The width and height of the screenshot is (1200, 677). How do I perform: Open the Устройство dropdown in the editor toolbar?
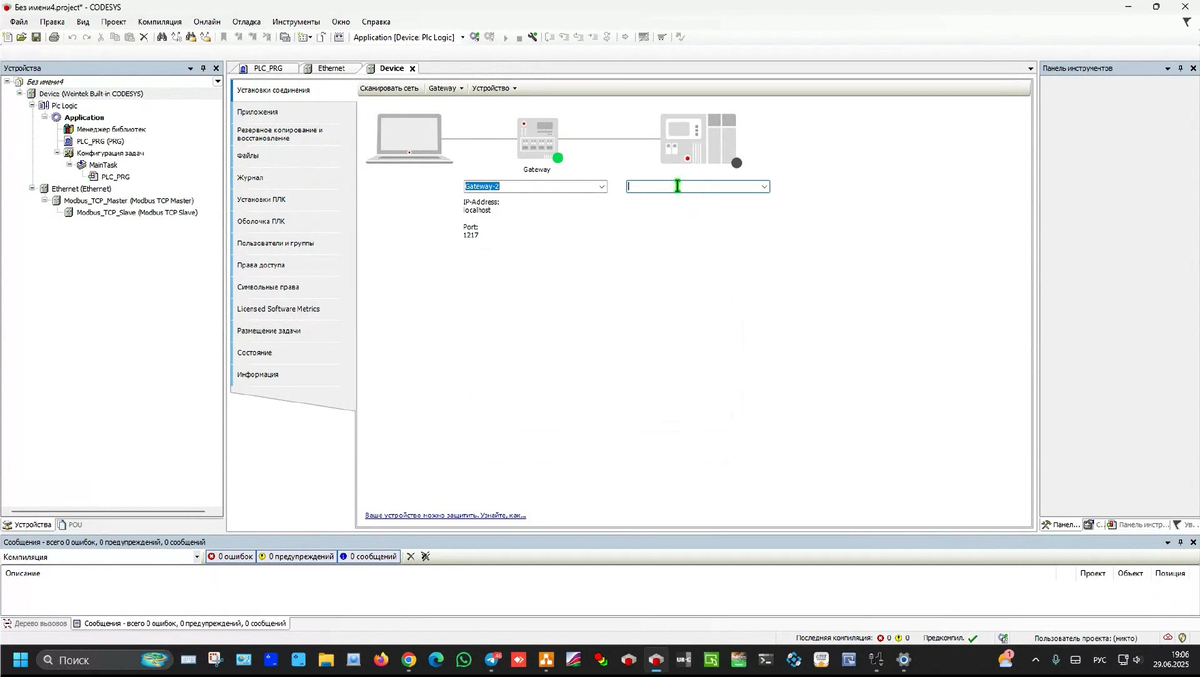click(x=494, y=88)
